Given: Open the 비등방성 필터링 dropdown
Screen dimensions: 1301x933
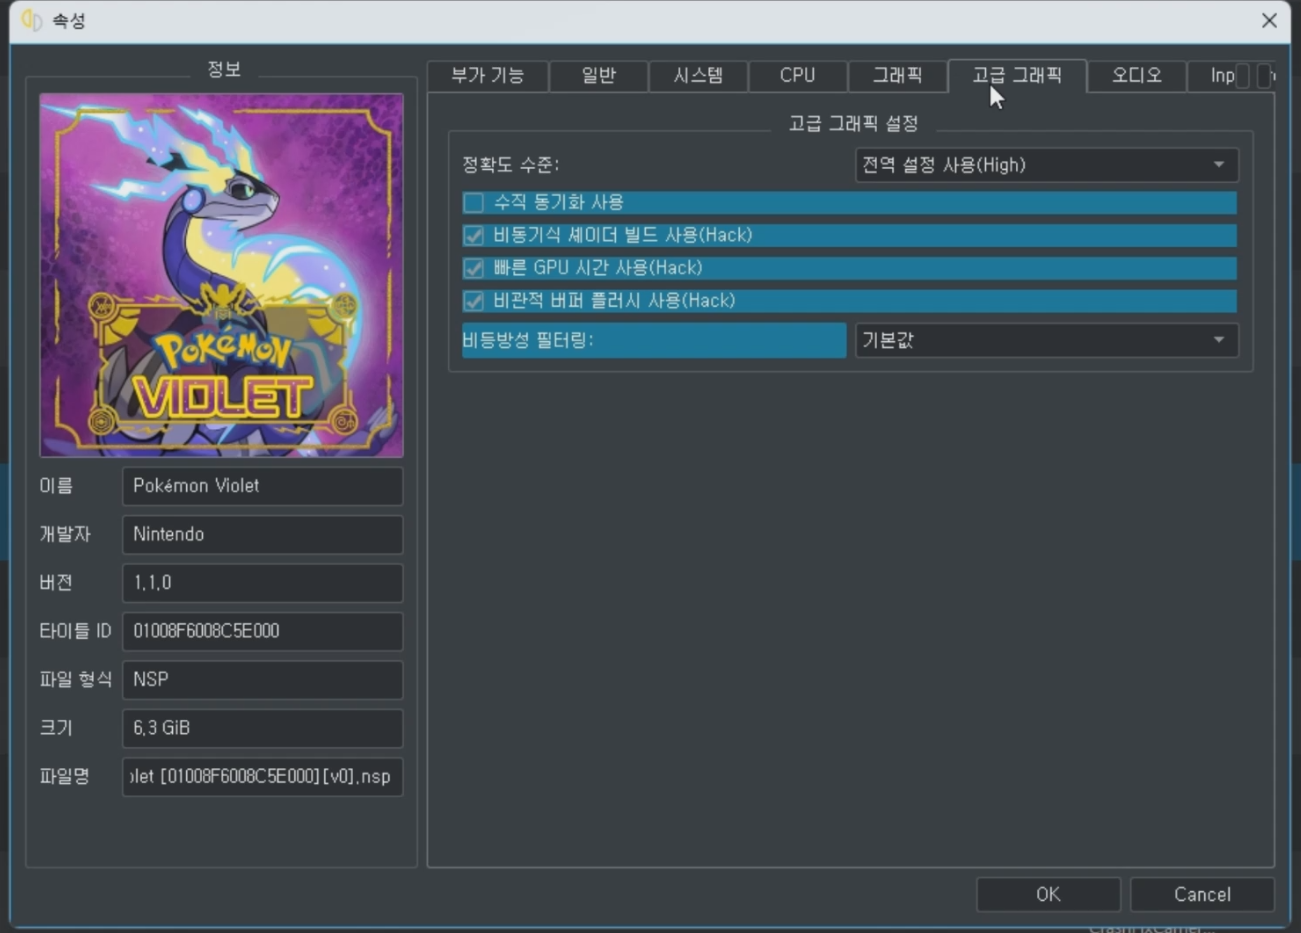Looking at the screenshot, I should tap(1046, 340).
